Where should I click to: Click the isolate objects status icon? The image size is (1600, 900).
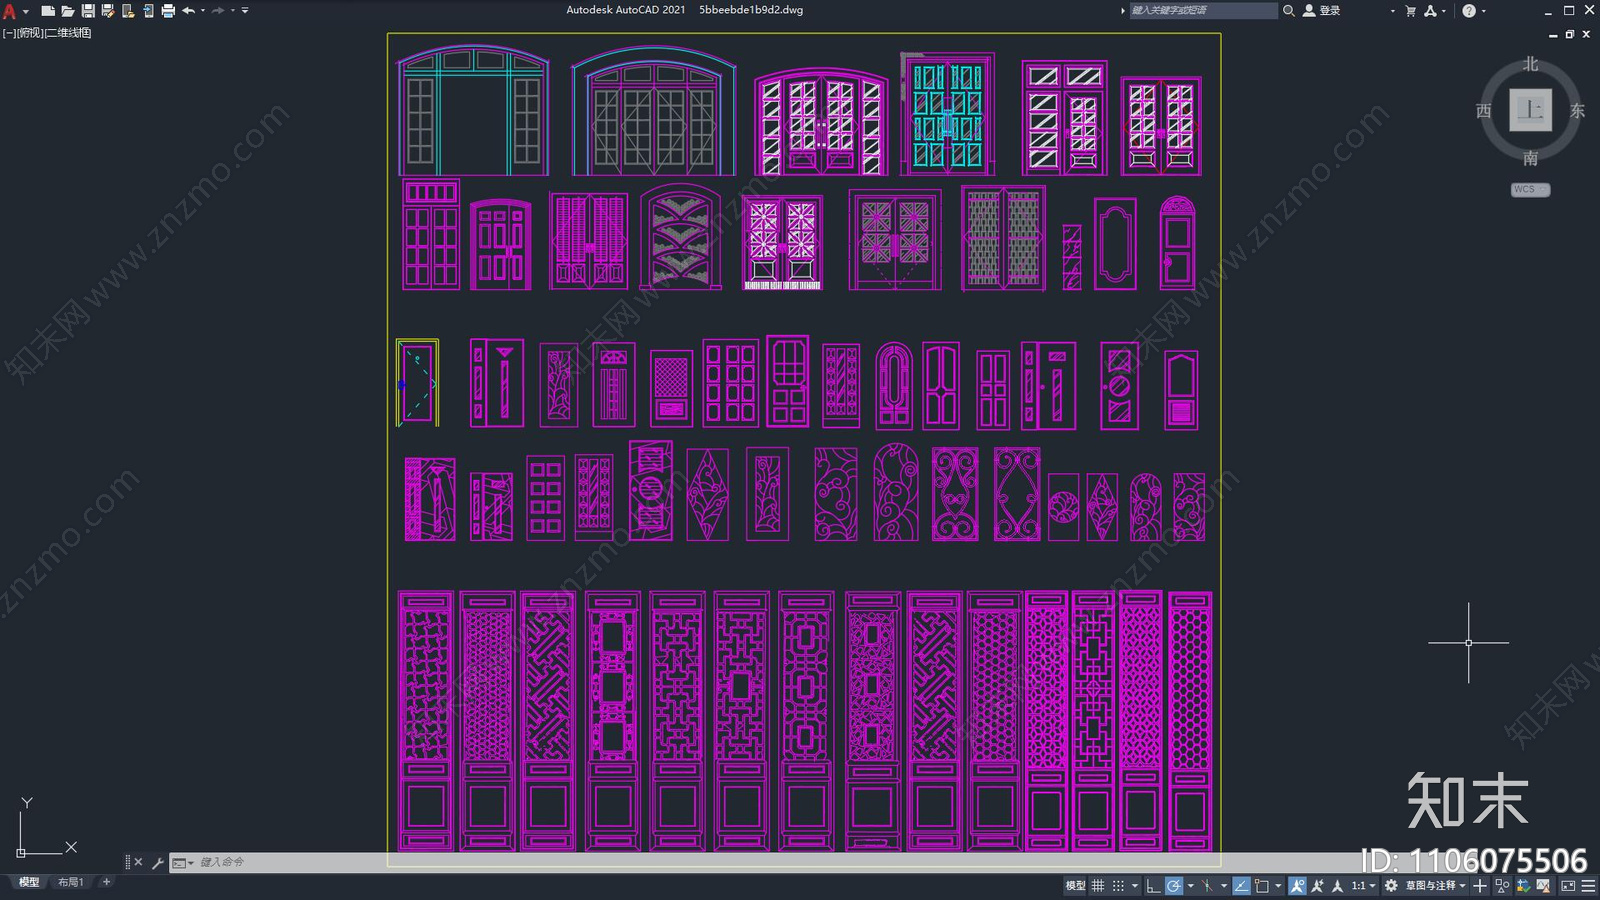[x=1502, y=886]
